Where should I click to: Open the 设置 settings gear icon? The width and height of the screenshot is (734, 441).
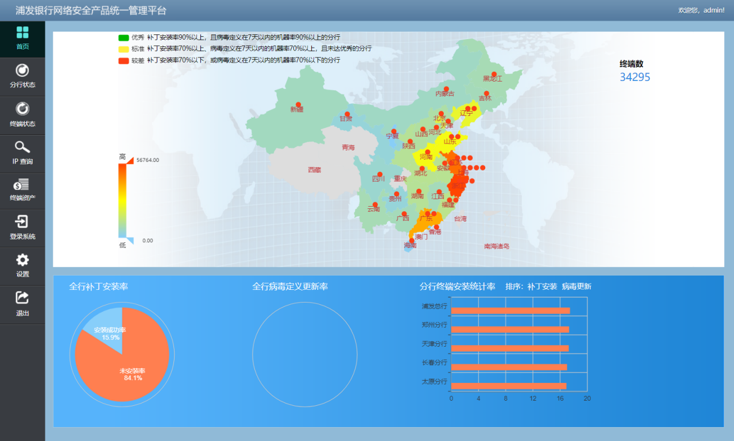pos(22,260)
